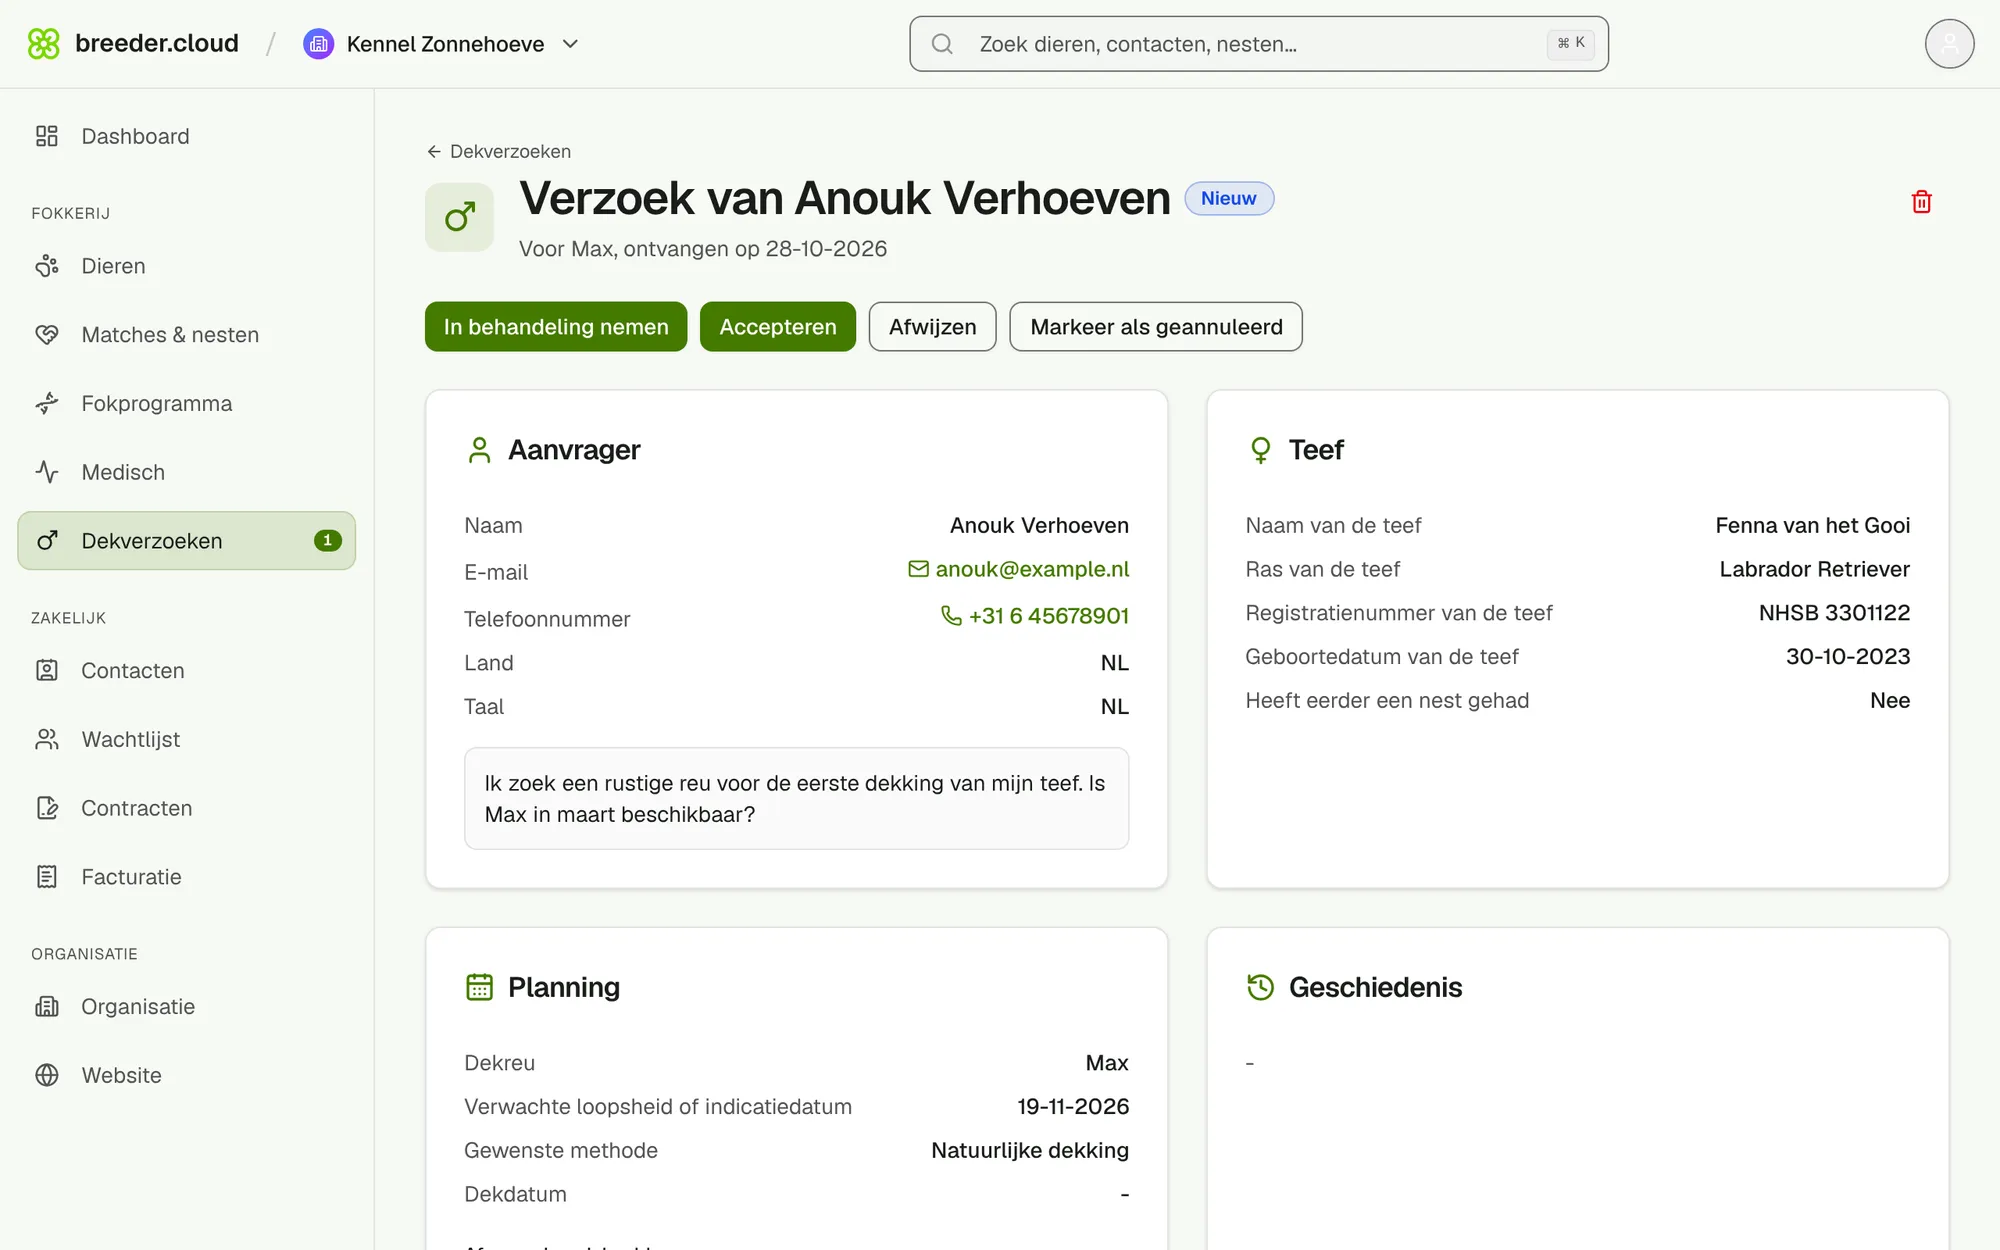The height and width of the screenshot is (1250, 2000).
Task: Click the magnifier search icon
Action: [x=942, y=44]
